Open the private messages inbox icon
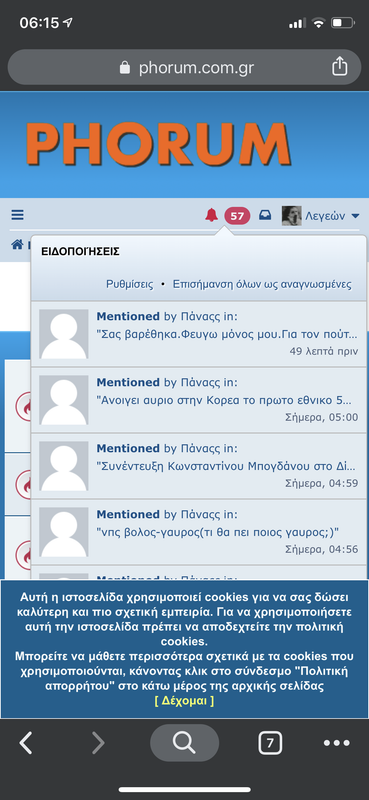 [265, 215]
